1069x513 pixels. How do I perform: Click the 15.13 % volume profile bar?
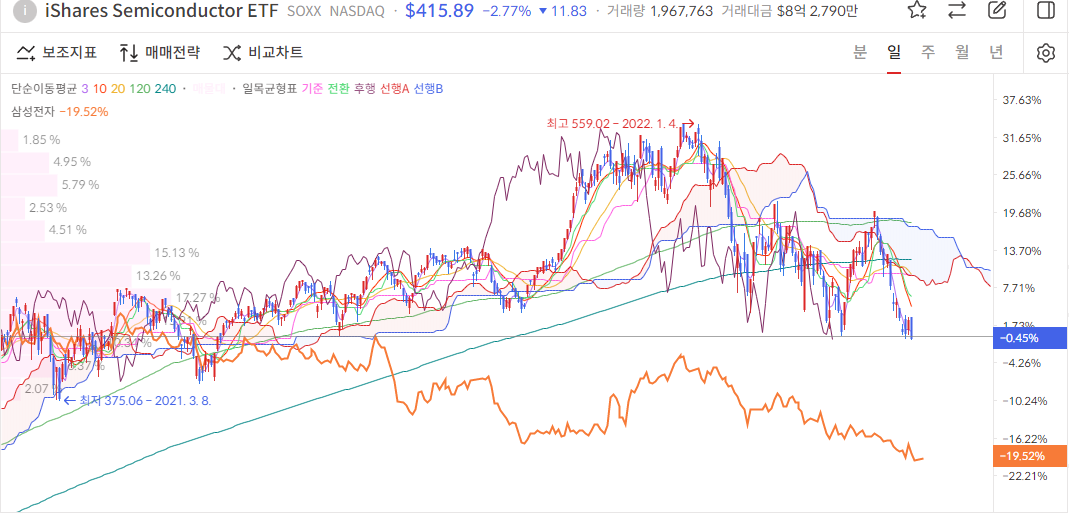pyautogui.click(x=75, y=253)
